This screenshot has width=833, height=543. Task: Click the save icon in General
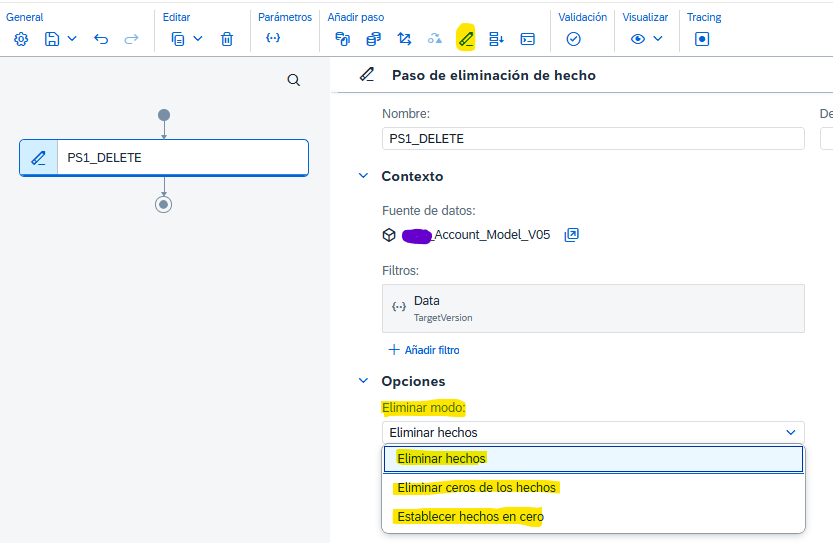(x=52, y=39)
